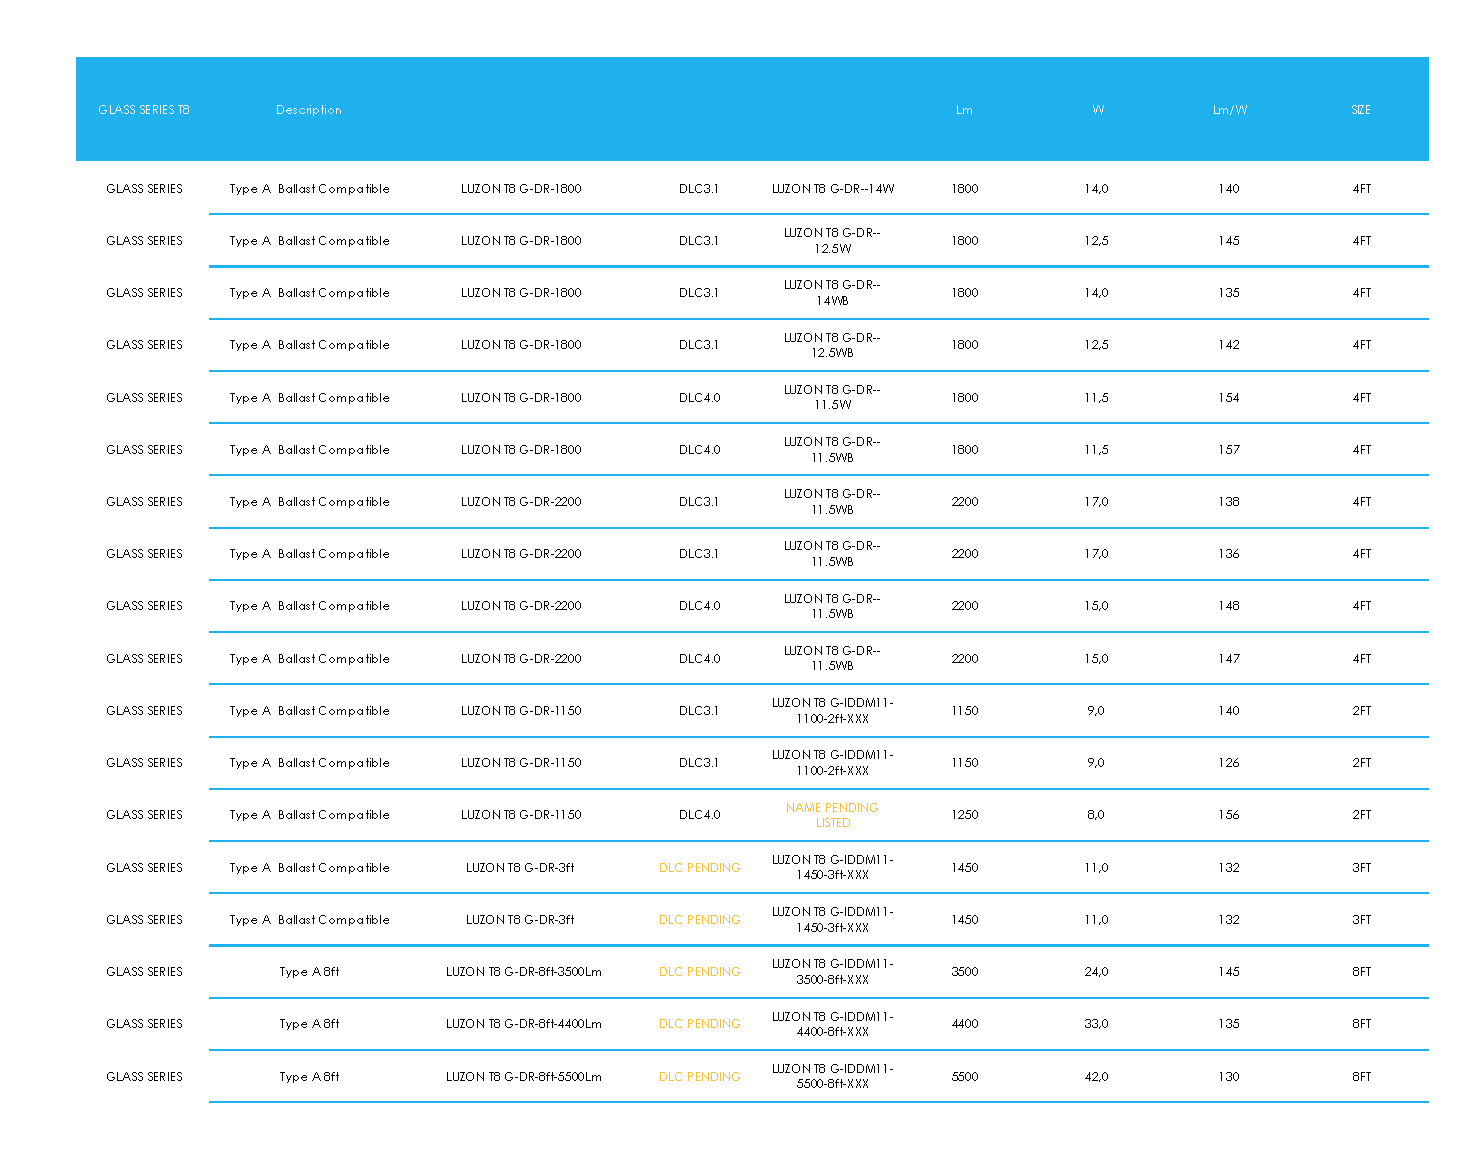Click the LUZON T8 G-DR--12.5WB model cell
1483x1149 pixels.
(832, 345)
